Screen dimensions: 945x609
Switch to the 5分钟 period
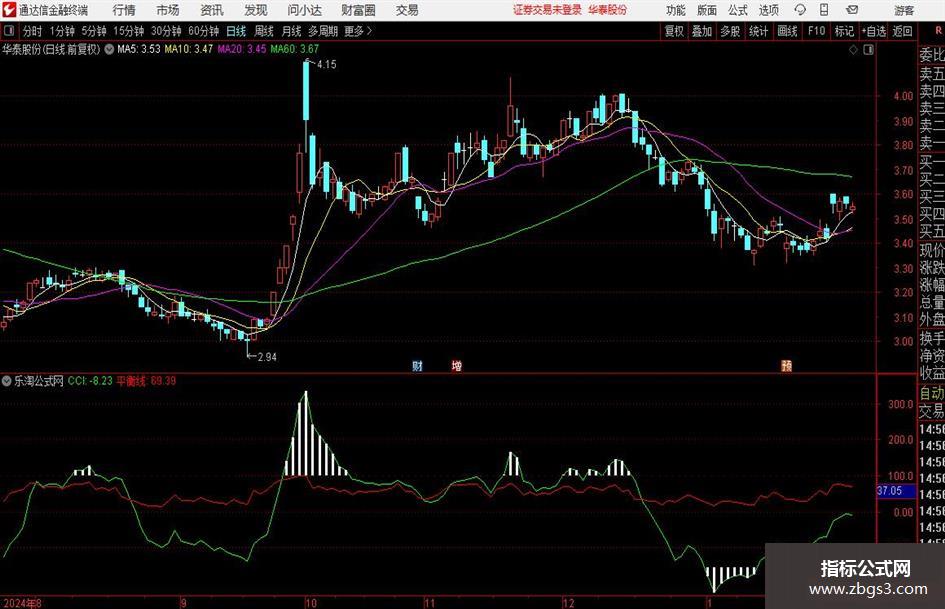coord(93,31)
